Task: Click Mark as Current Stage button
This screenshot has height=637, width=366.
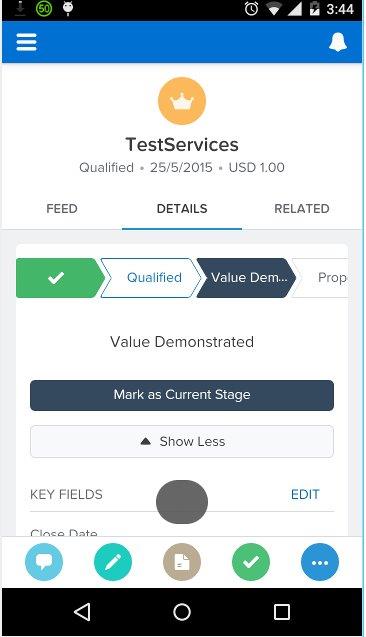Action: (x=182, y=395)
